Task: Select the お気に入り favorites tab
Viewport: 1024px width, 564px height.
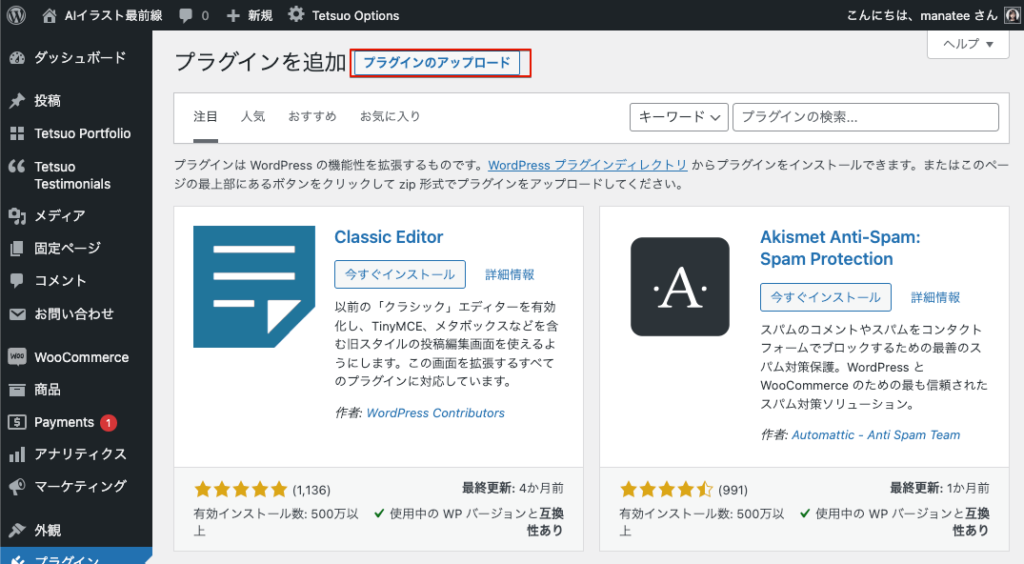Action: pyautogui.click(x=390, y=117)
